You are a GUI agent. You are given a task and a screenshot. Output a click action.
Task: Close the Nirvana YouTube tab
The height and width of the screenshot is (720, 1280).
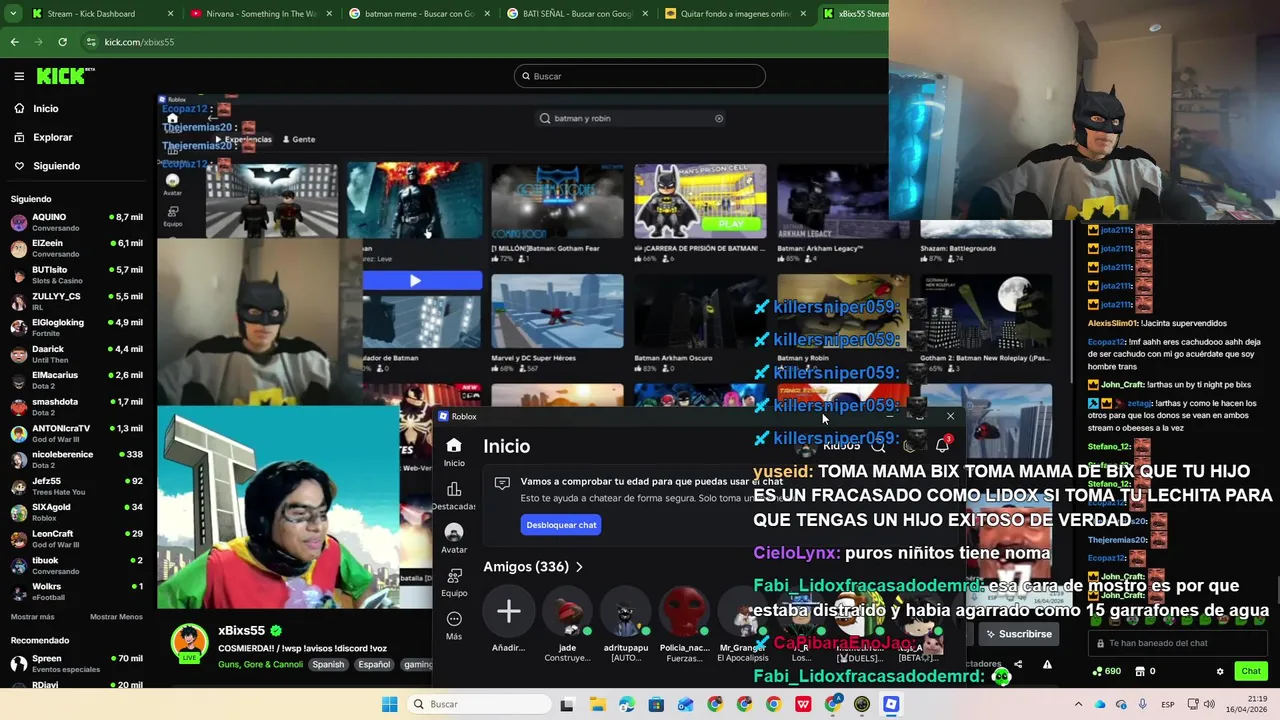click(328, 14)
